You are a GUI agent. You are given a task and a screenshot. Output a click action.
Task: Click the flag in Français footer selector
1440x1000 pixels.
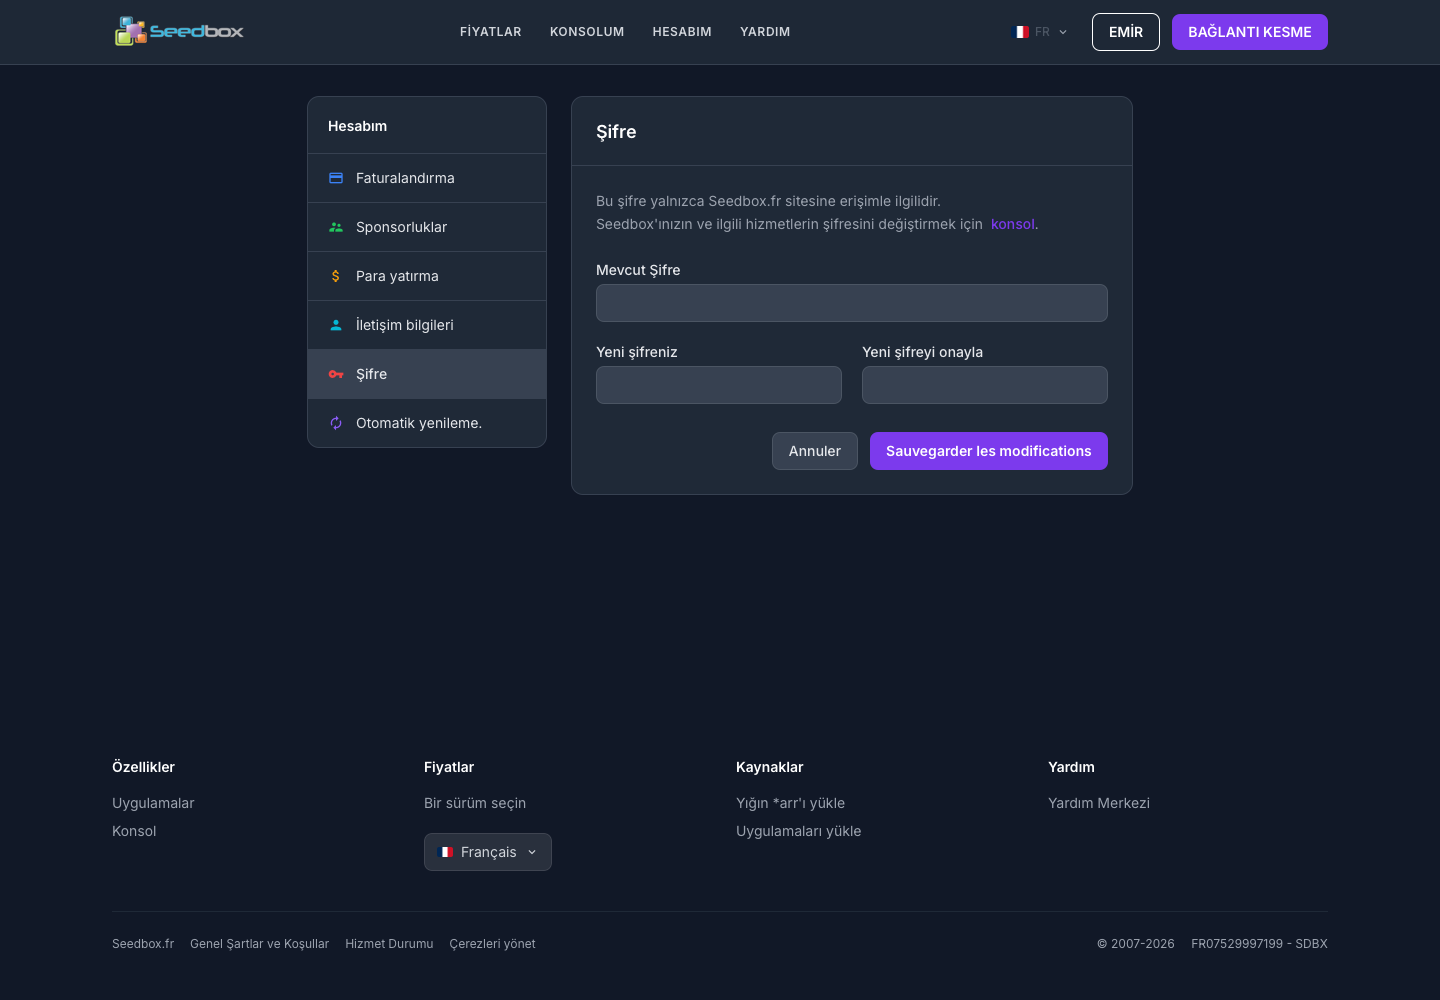tap(447, 852)
